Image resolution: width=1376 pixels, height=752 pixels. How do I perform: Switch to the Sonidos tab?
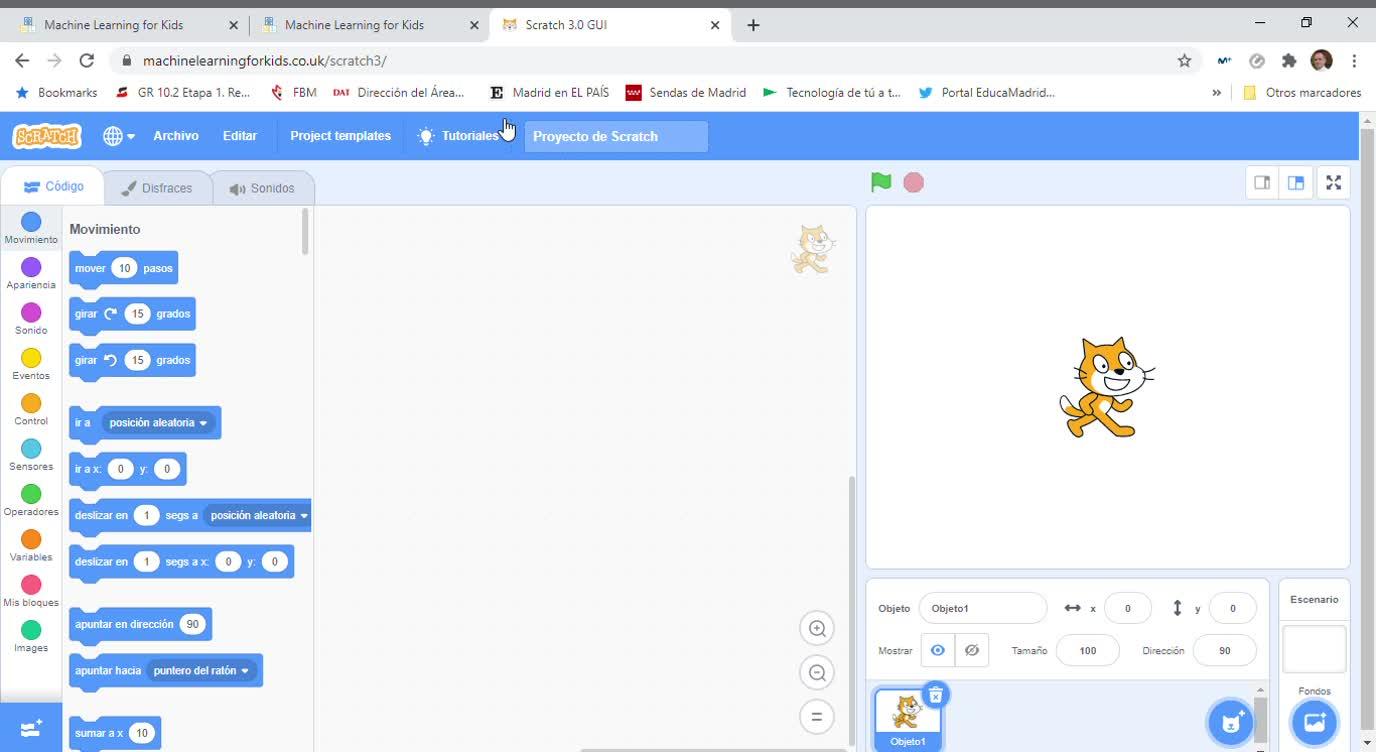[x=262, y=188]
